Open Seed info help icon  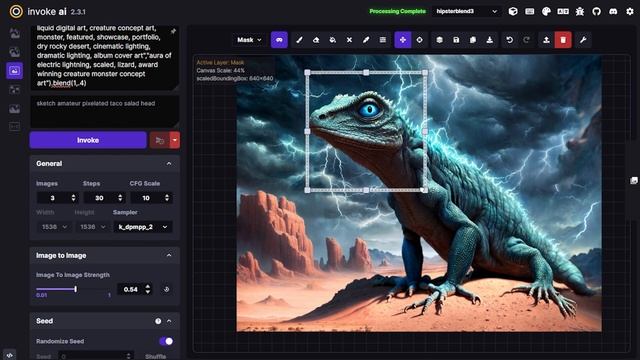click(158, 321)
